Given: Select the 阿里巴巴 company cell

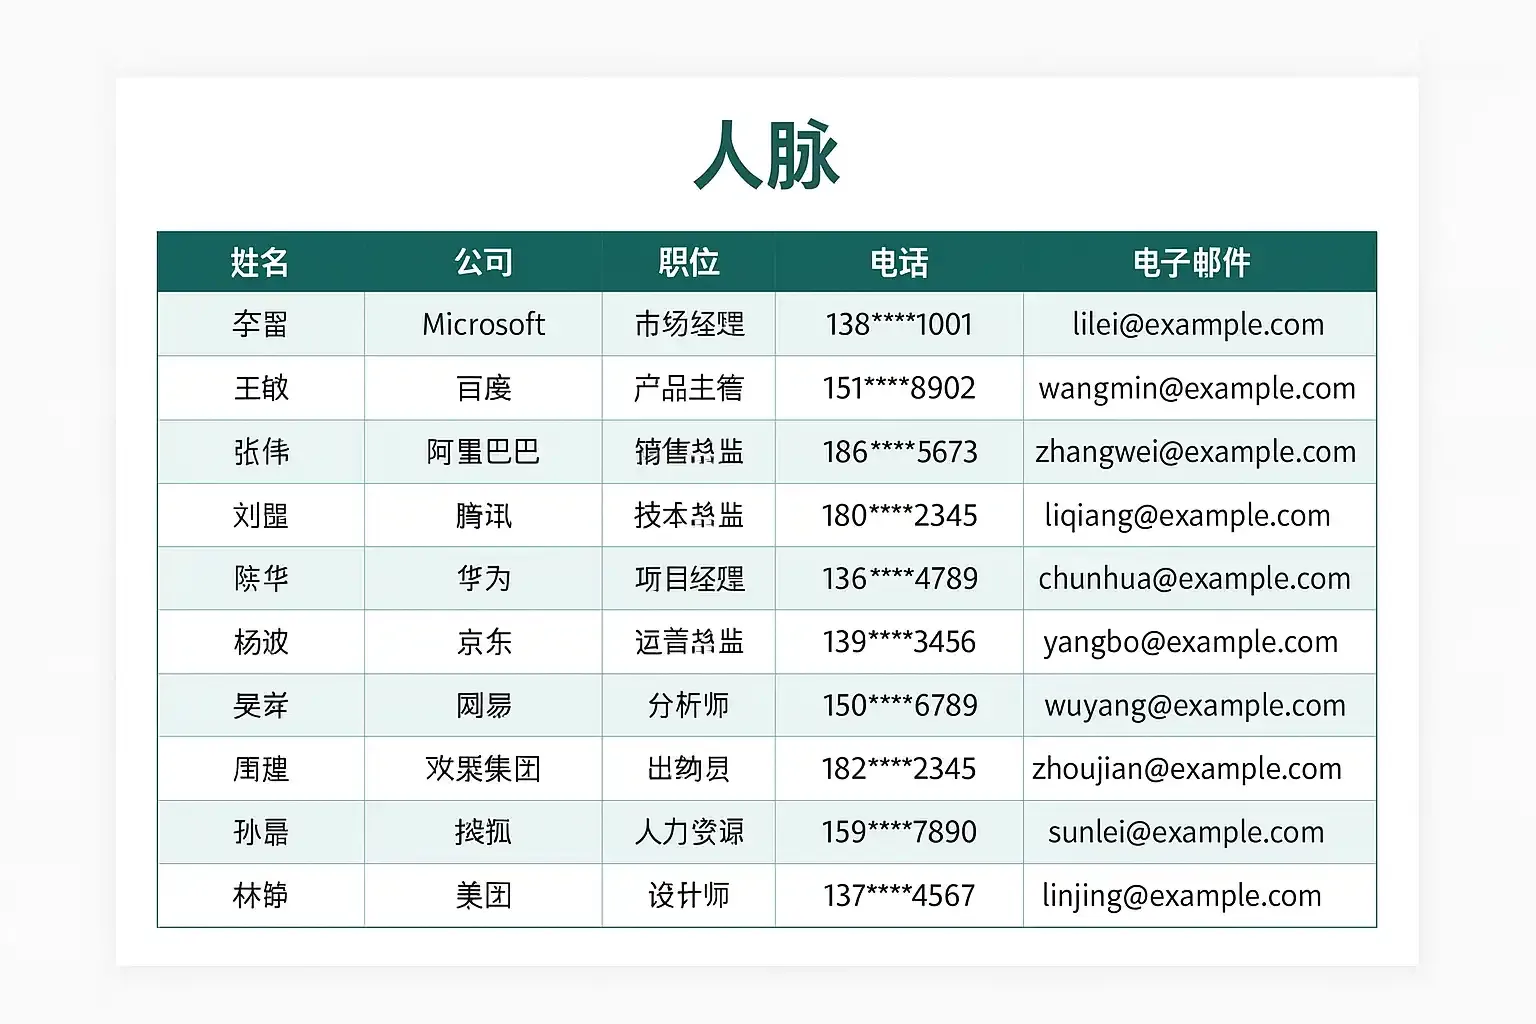Looking at the screenshot, I should point(484,452).
